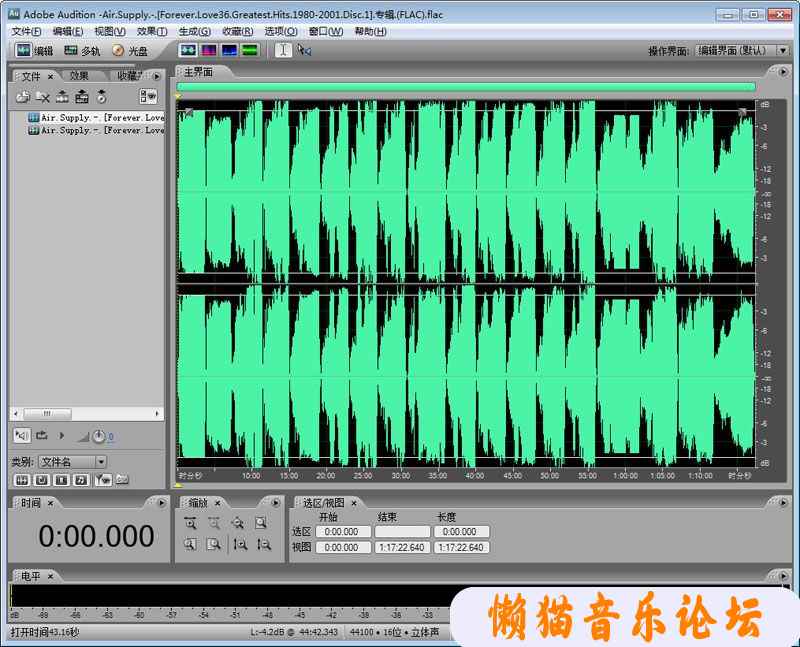Screen dimensions: 800x647
Task: Select the Time Selection tool
Action: [283, 50]
